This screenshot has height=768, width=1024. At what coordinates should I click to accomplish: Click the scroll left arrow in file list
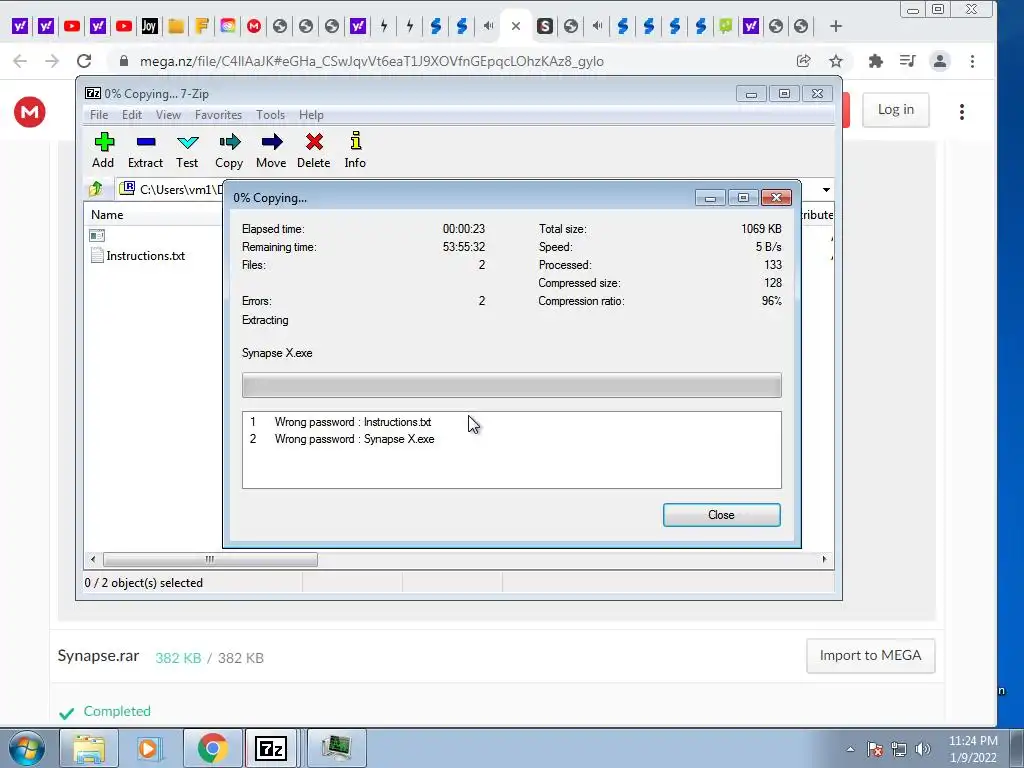(x=93, y=560)
